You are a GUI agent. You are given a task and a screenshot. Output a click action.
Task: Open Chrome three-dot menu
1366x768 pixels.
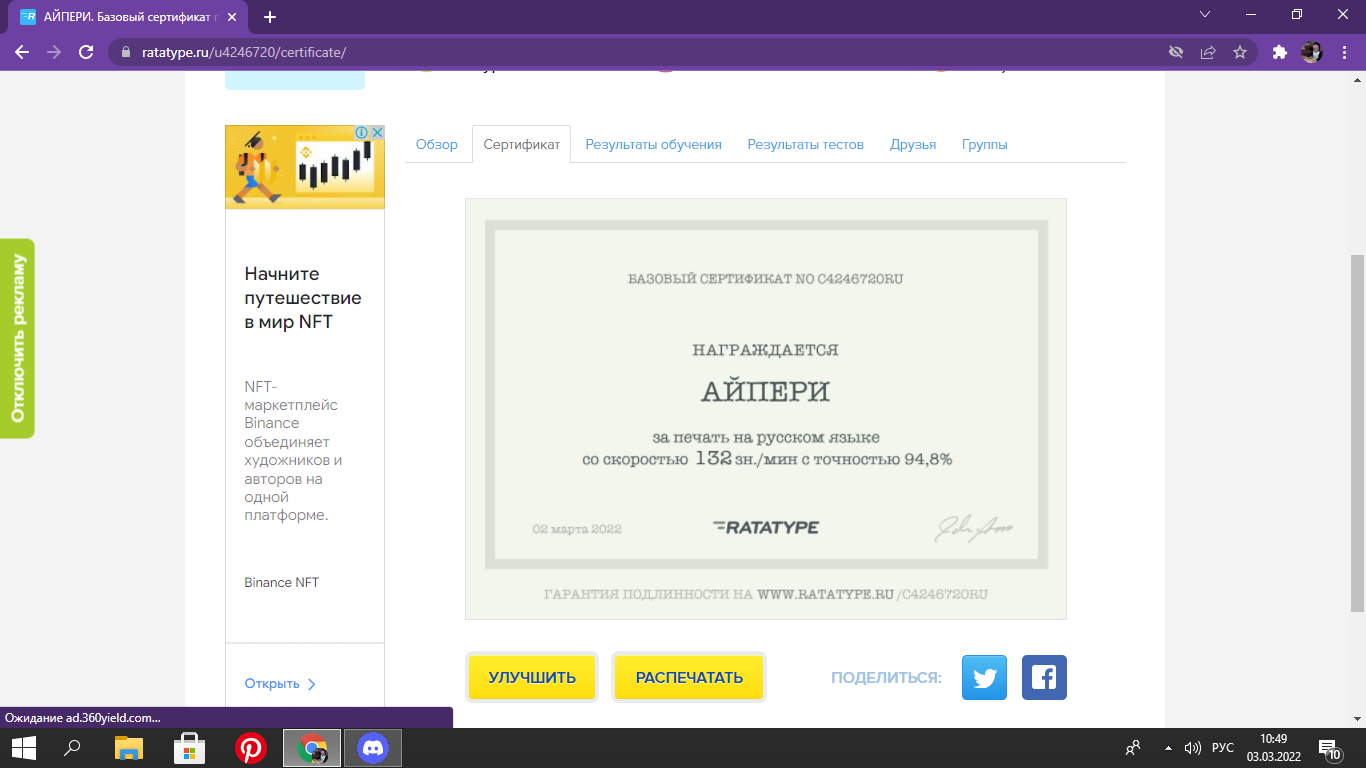point(1343,52)
